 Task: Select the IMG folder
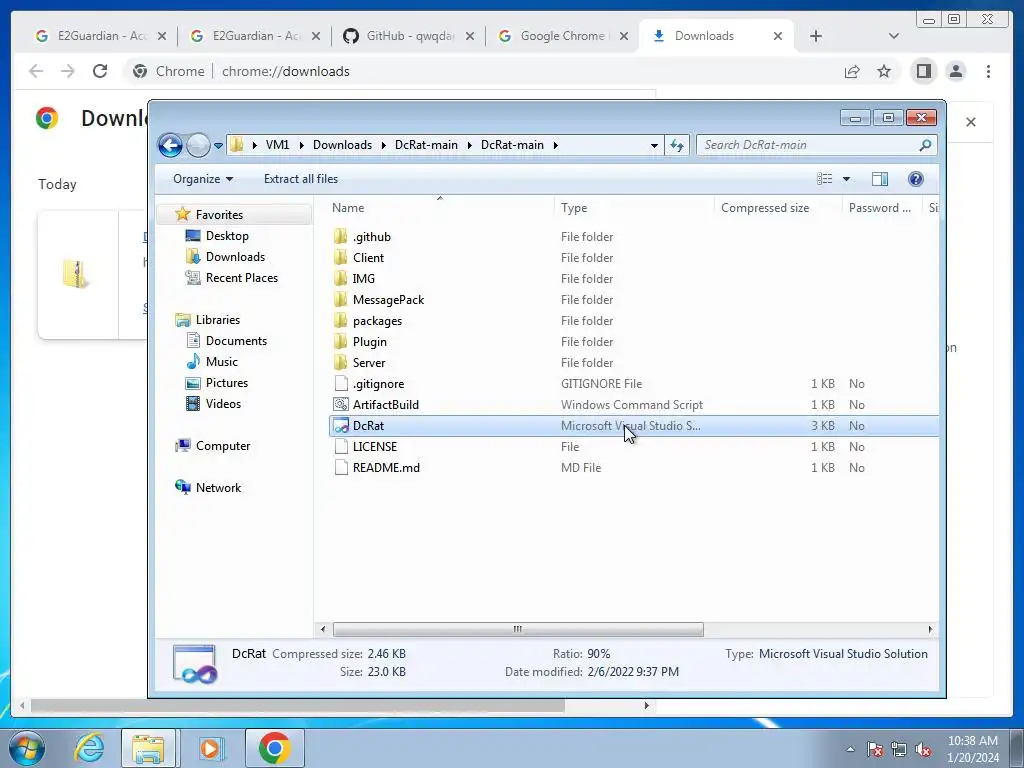[x=363, y=279]
